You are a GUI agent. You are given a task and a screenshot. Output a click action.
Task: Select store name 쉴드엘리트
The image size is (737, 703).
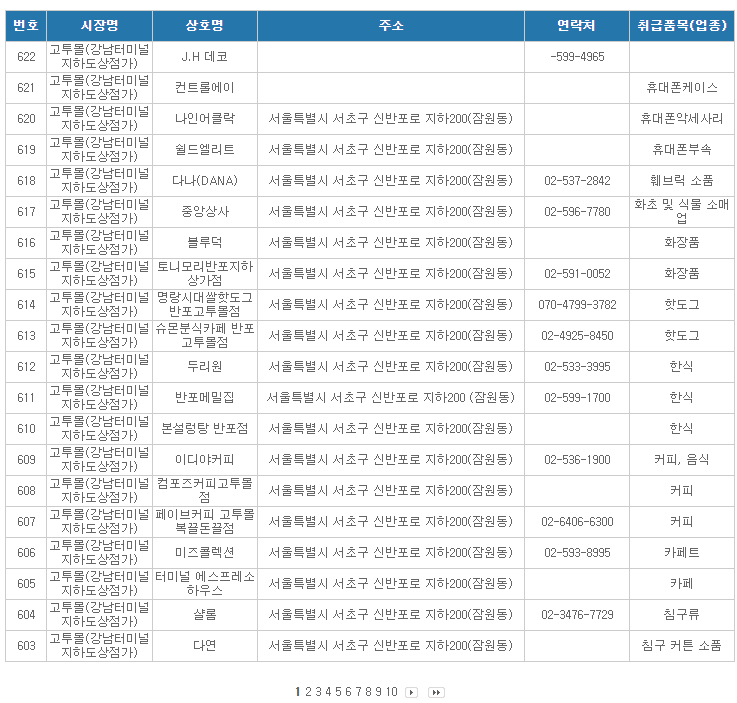click(x=204, y=150)
